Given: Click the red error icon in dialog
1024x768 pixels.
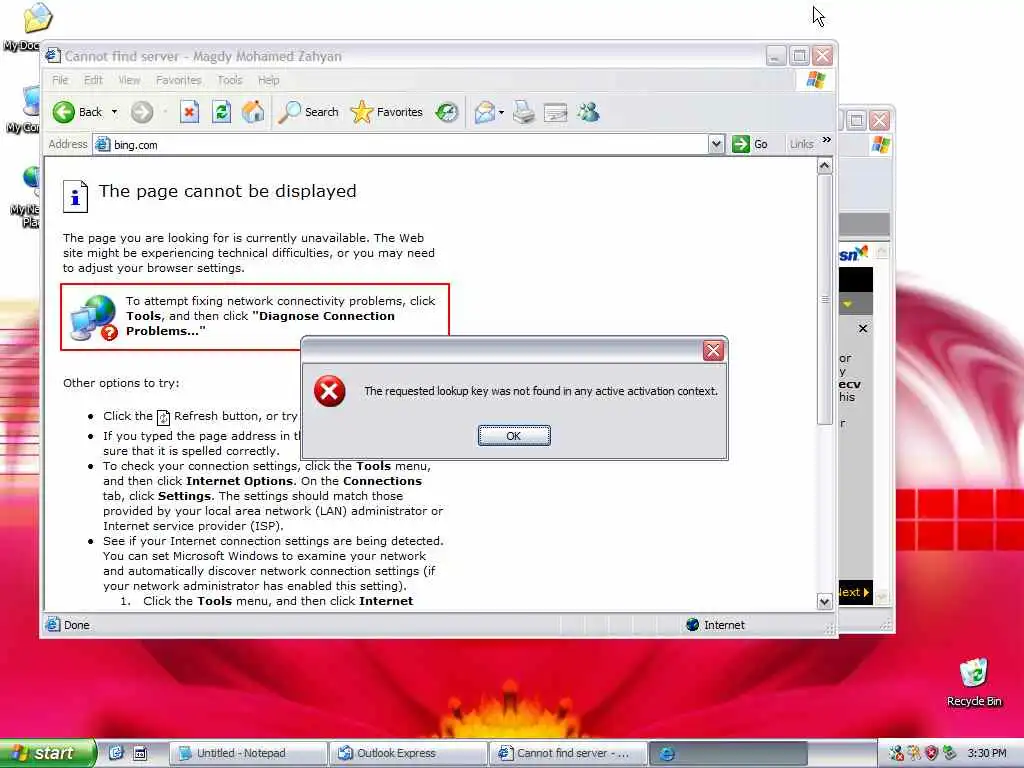Looking at the screenshot, I should pyautogui.click(x=330, y=391).
